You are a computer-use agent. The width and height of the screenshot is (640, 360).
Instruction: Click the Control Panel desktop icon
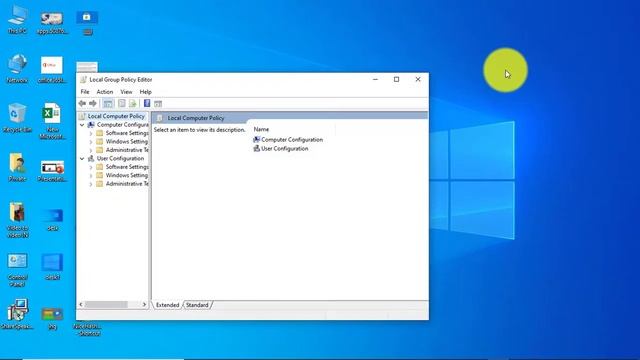(x=17, y=270)
